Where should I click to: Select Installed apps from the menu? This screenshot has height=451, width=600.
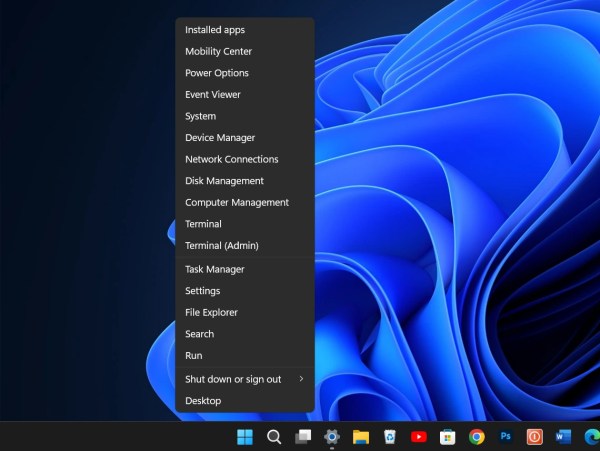(x=215, y=30)
